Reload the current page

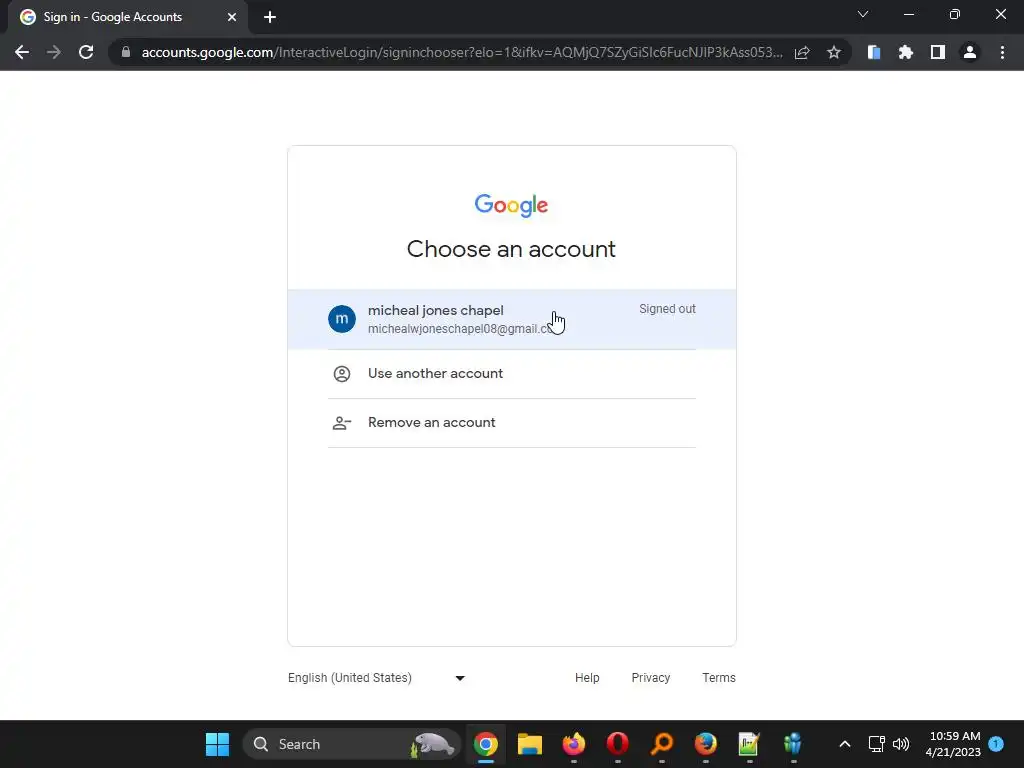coord(86,52)
